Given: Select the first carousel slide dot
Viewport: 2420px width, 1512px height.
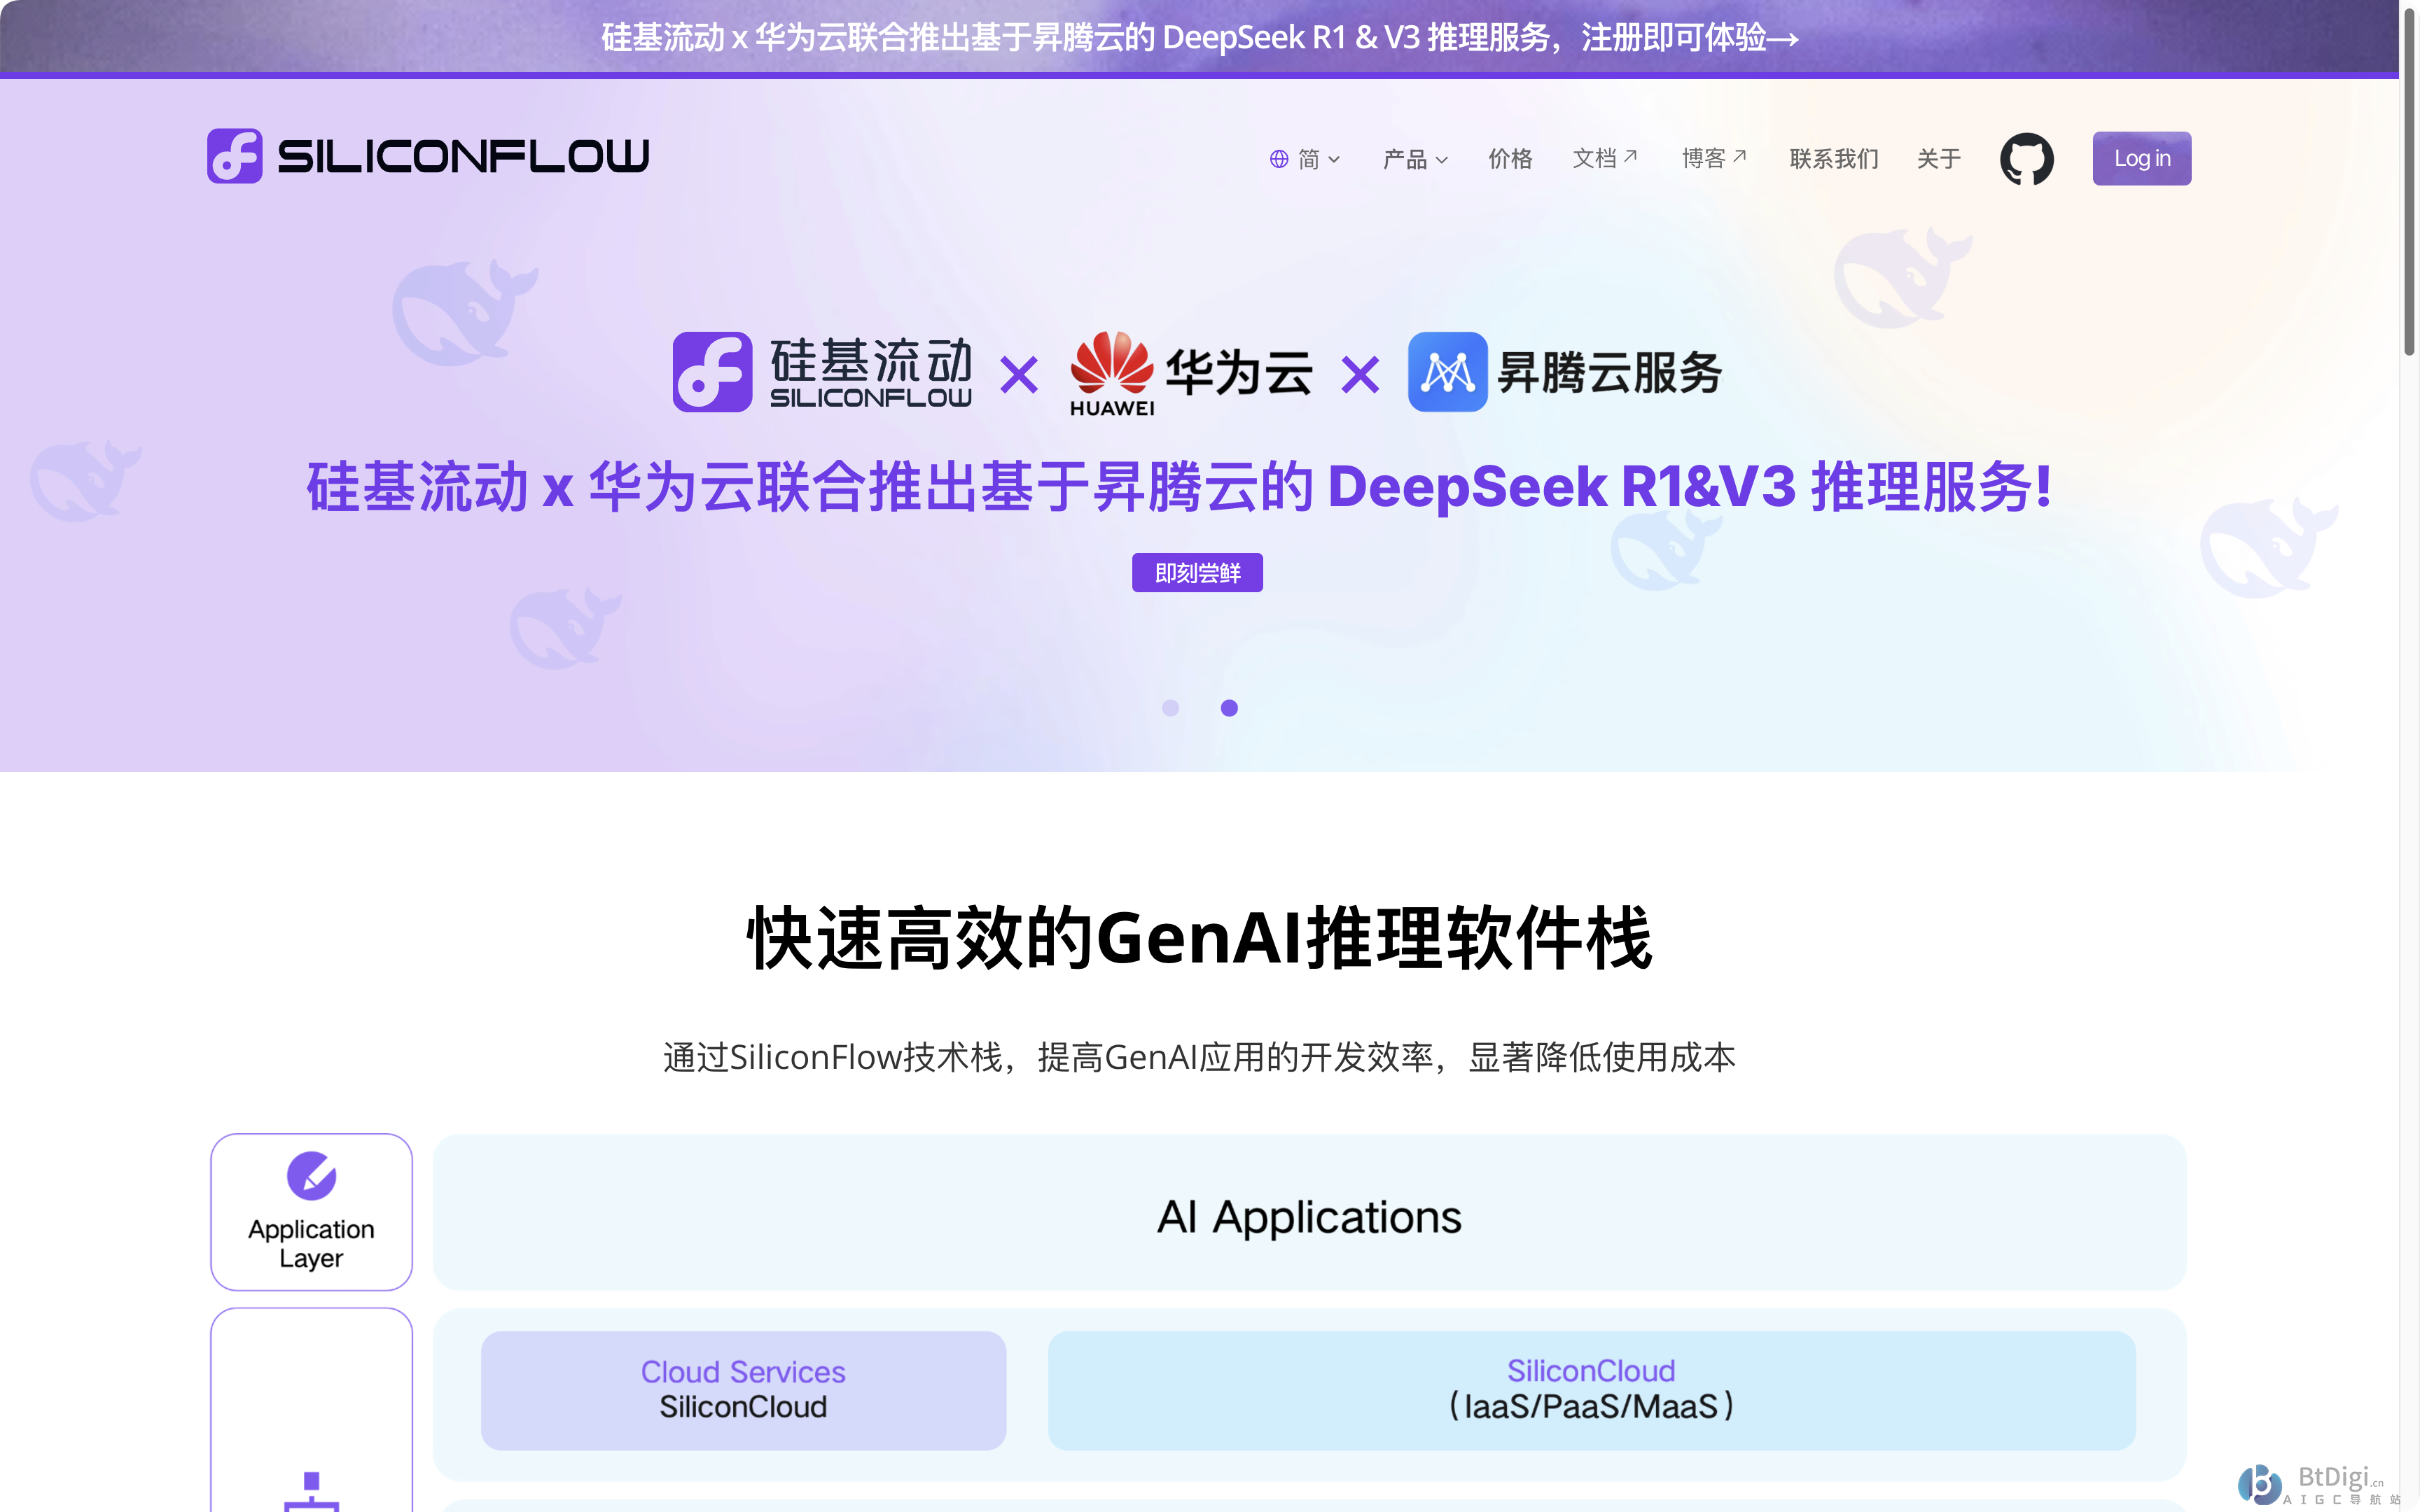Looking at the screenshot, I should (1170, 708).
